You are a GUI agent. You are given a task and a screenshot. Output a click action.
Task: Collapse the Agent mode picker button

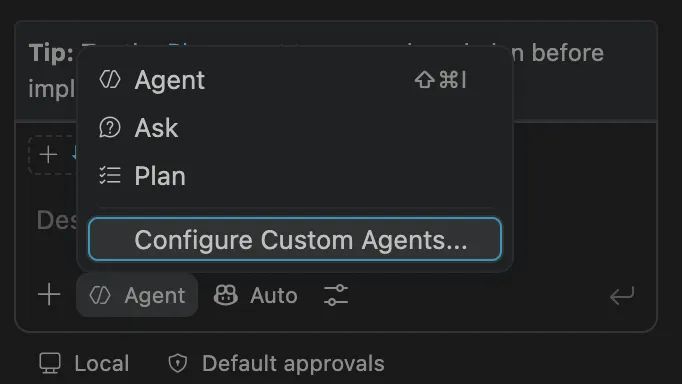click(x=137, y=295)
